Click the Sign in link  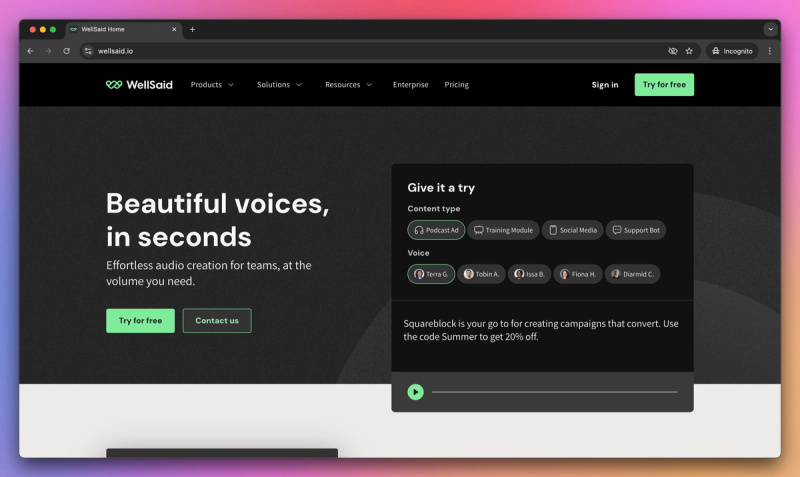pos(605,85)
